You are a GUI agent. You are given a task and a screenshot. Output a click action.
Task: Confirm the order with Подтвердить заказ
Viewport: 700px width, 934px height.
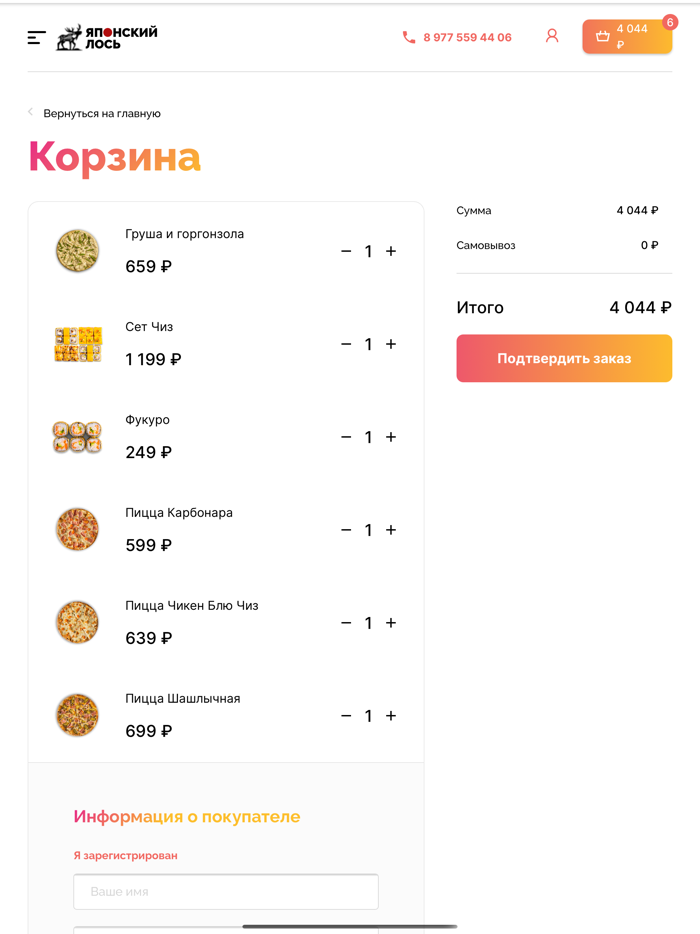pyautogui.click(x=564, y=358)
